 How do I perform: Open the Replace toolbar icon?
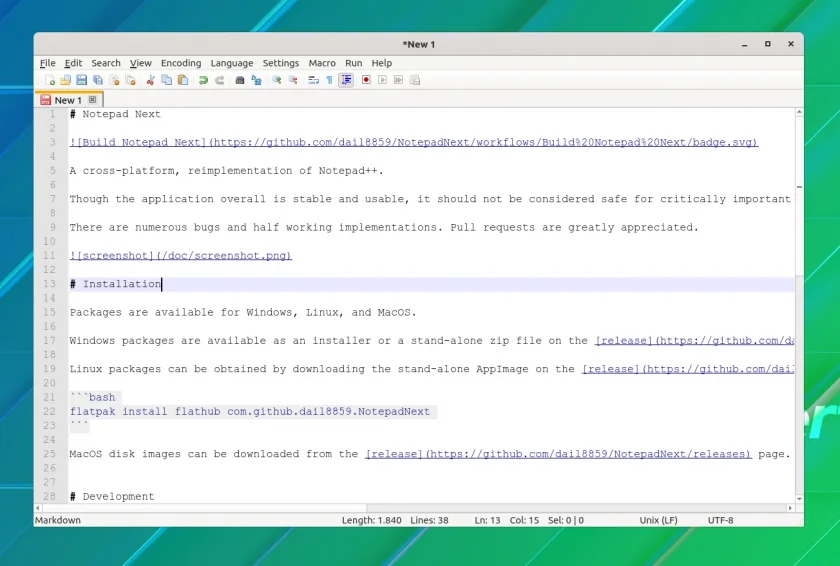pyautogui.click(x=256, y=80)
